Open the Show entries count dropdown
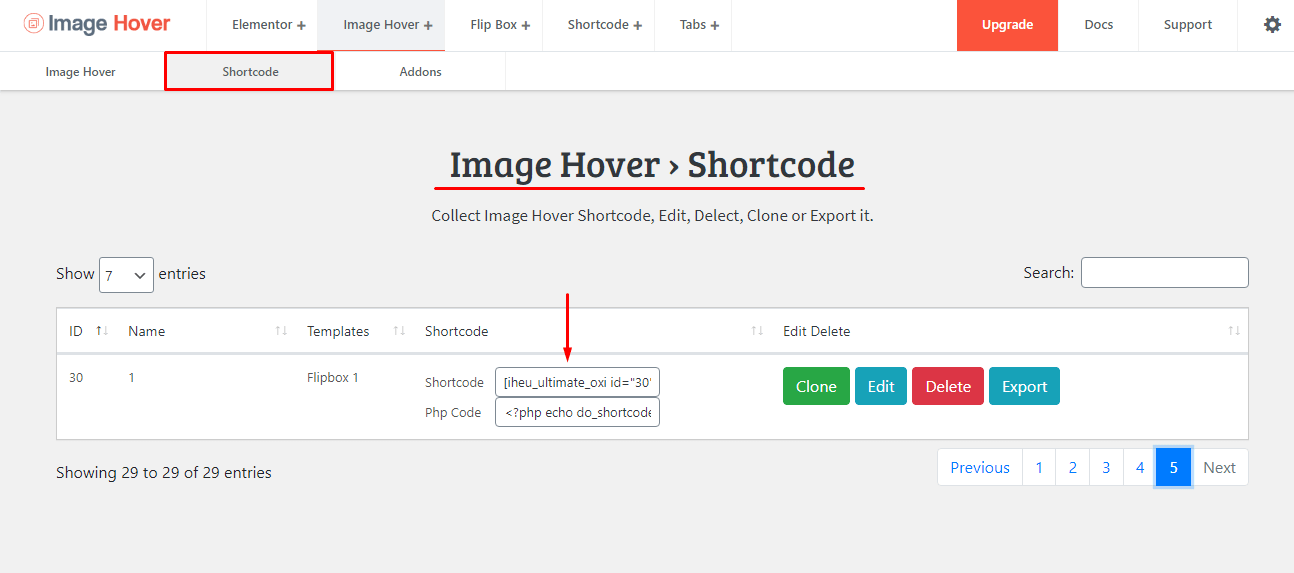1294x573 pixels. tap(126, 274)
